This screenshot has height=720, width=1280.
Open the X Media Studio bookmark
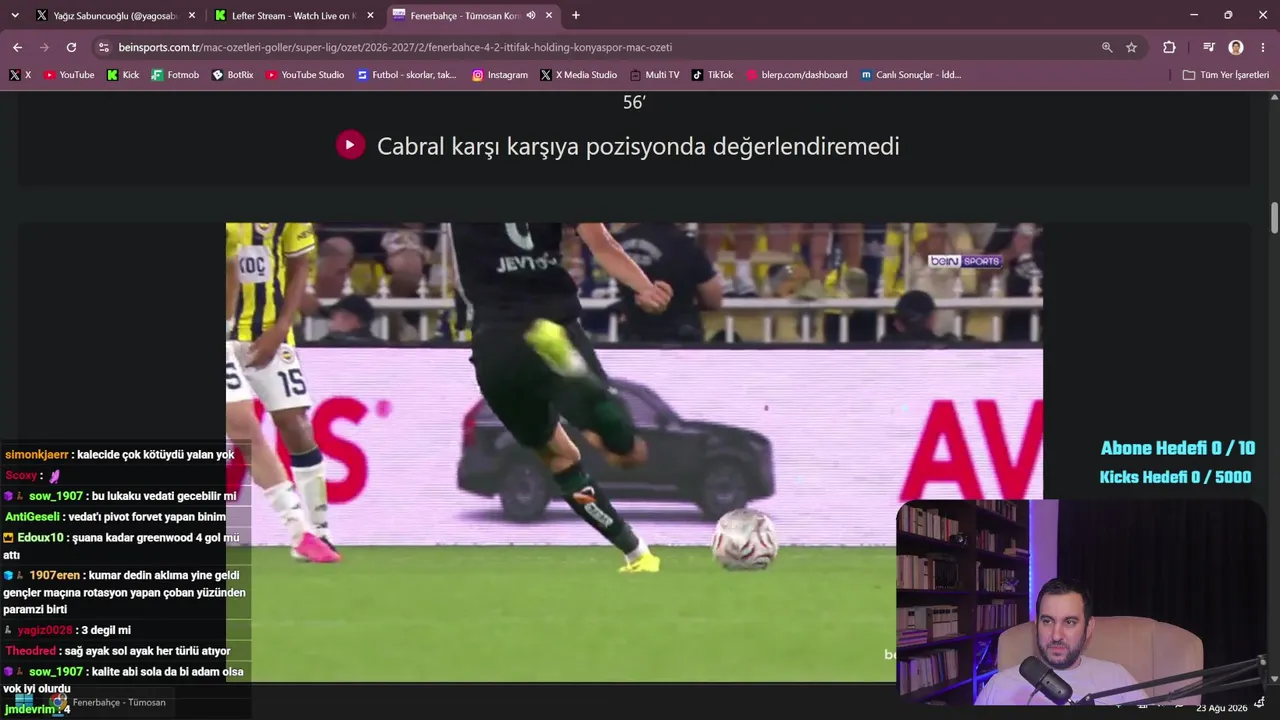pyautogui.click(x=579, y=75)
